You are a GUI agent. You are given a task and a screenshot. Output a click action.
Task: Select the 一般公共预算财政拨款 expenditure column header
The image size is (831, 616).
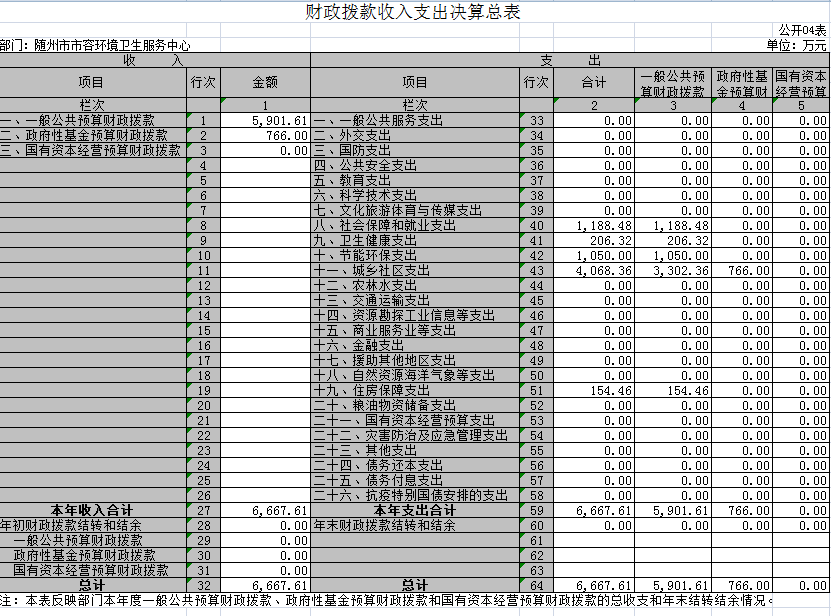coord(673,83)
